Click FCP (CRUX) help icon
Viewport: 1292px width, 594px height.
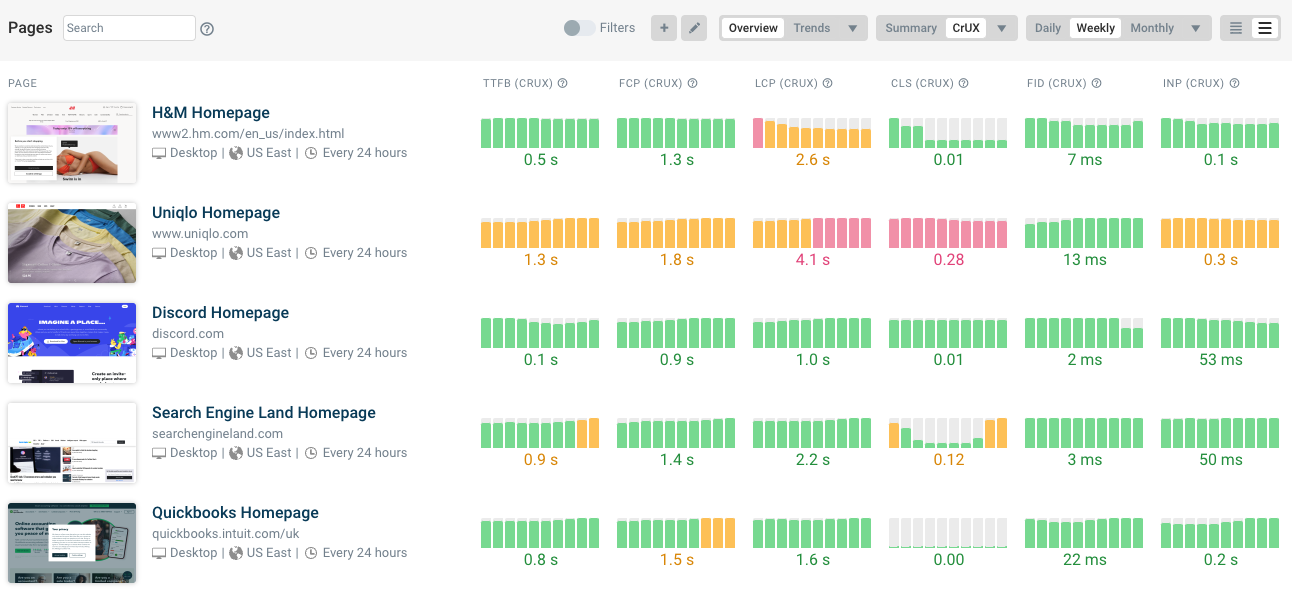692,84
